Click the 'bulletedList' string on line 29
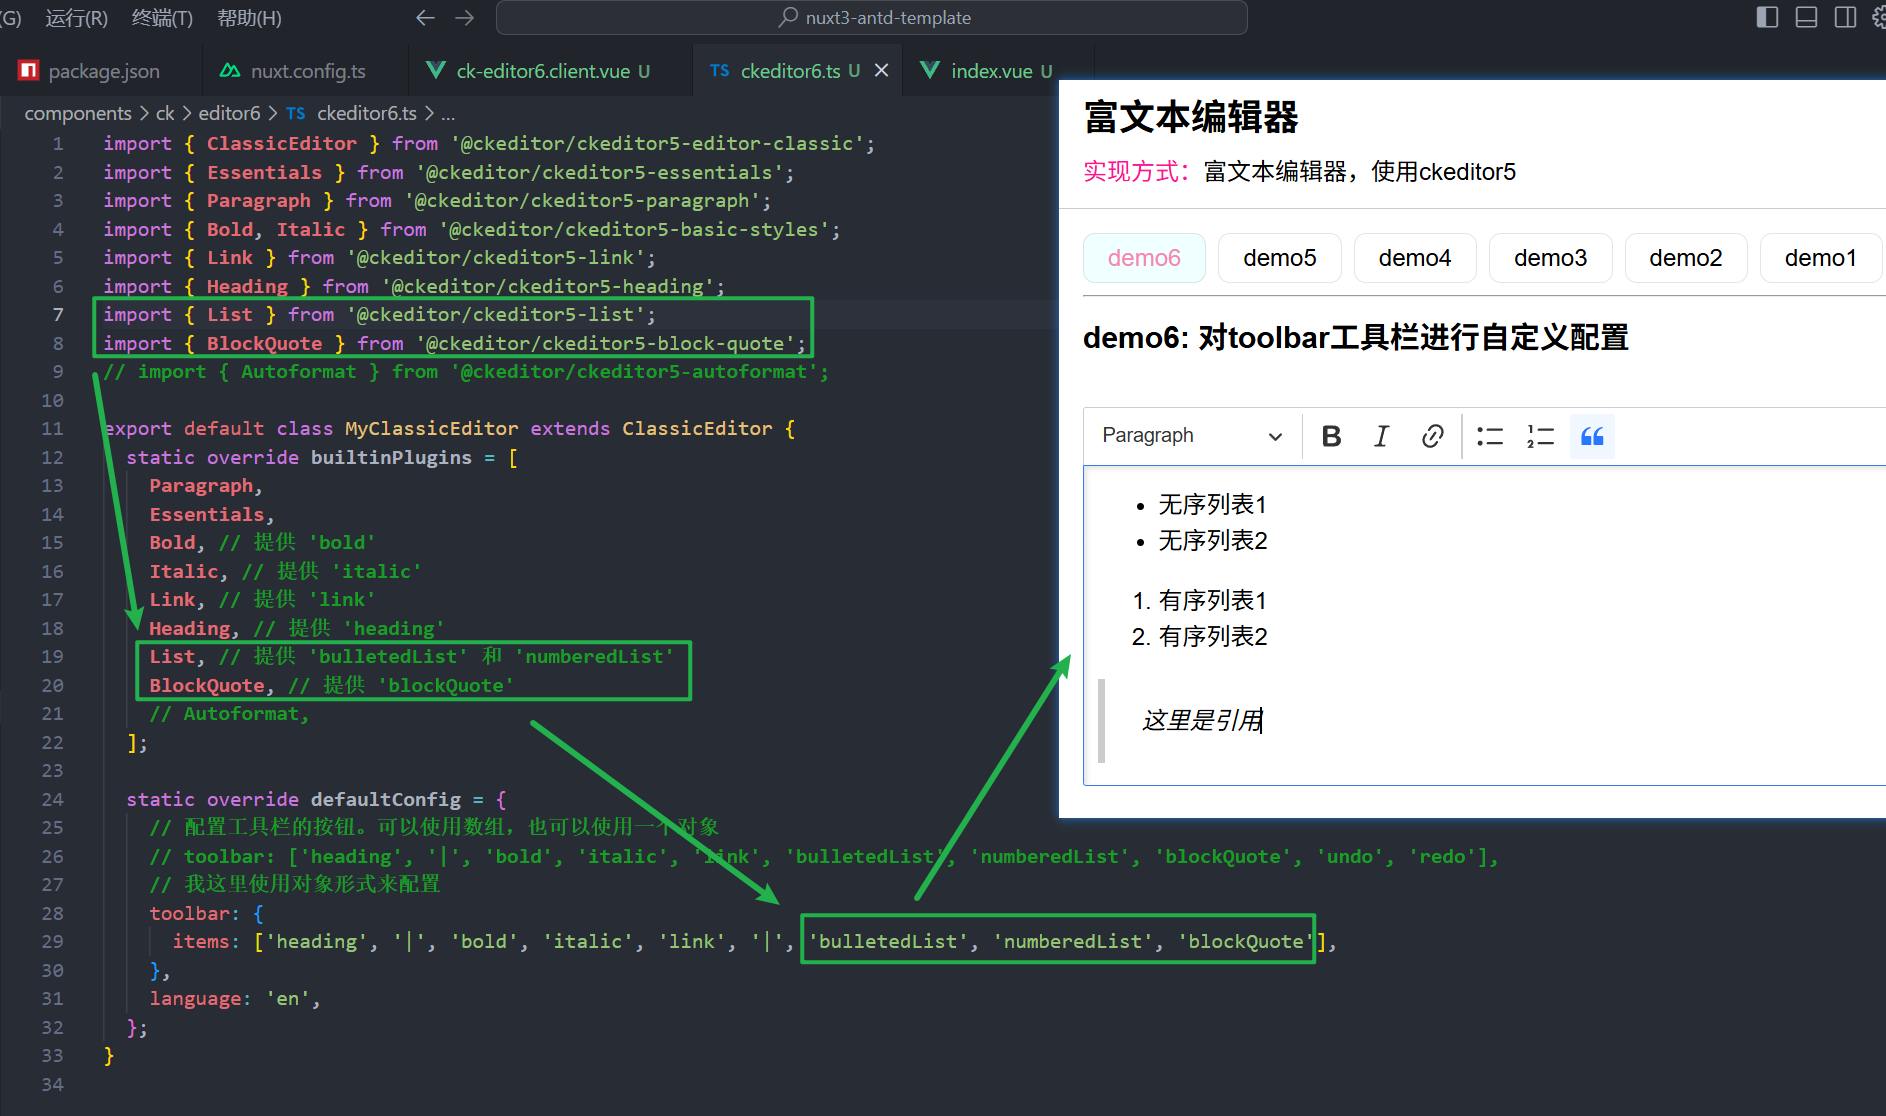The image size is (1886, 1116). tap(888, 941)
